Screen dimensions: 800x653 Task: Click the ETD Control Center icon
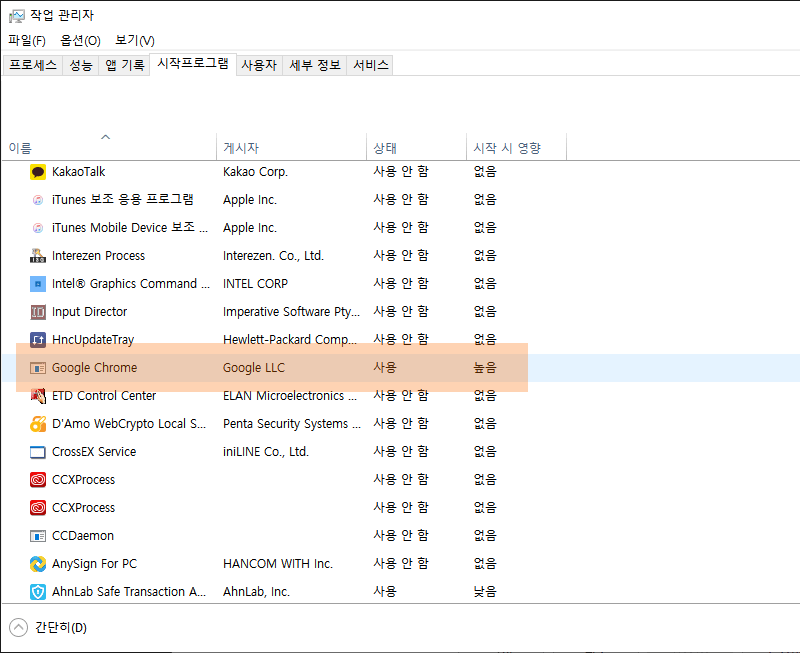pyautogui.click(x=38, y=396)
